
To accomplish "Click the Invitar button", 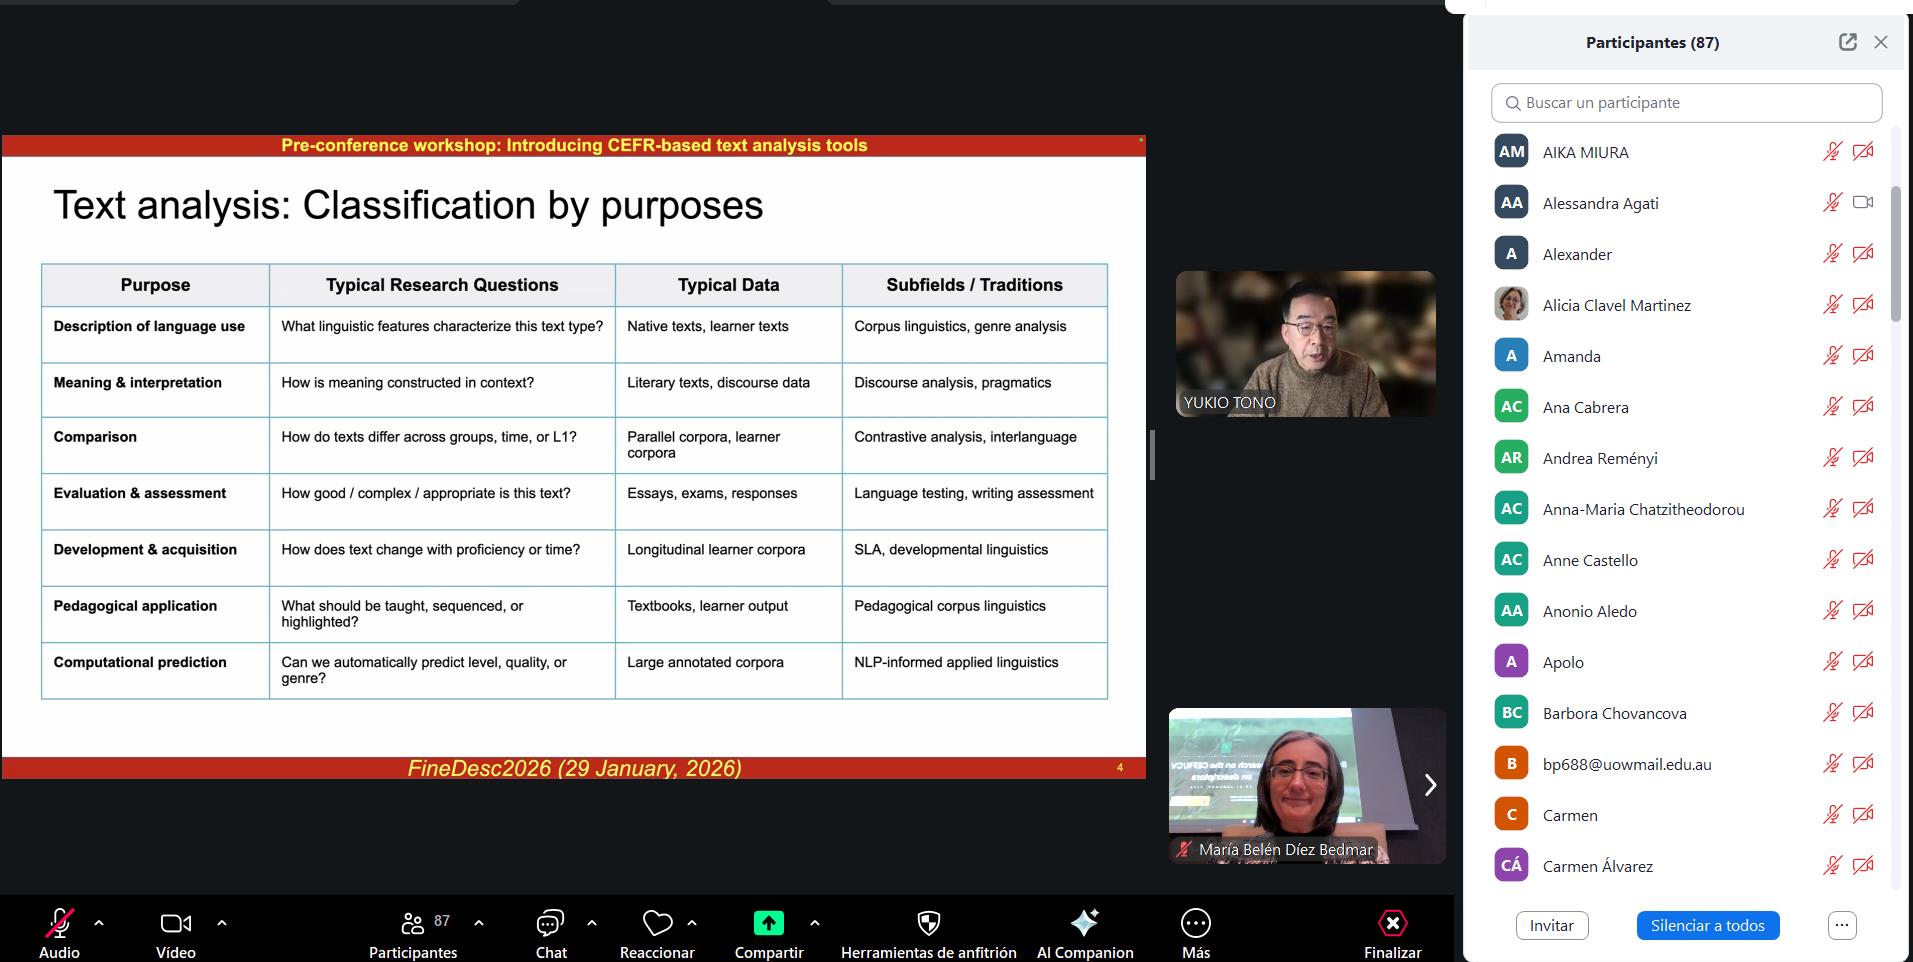I will coord(1551,925).
